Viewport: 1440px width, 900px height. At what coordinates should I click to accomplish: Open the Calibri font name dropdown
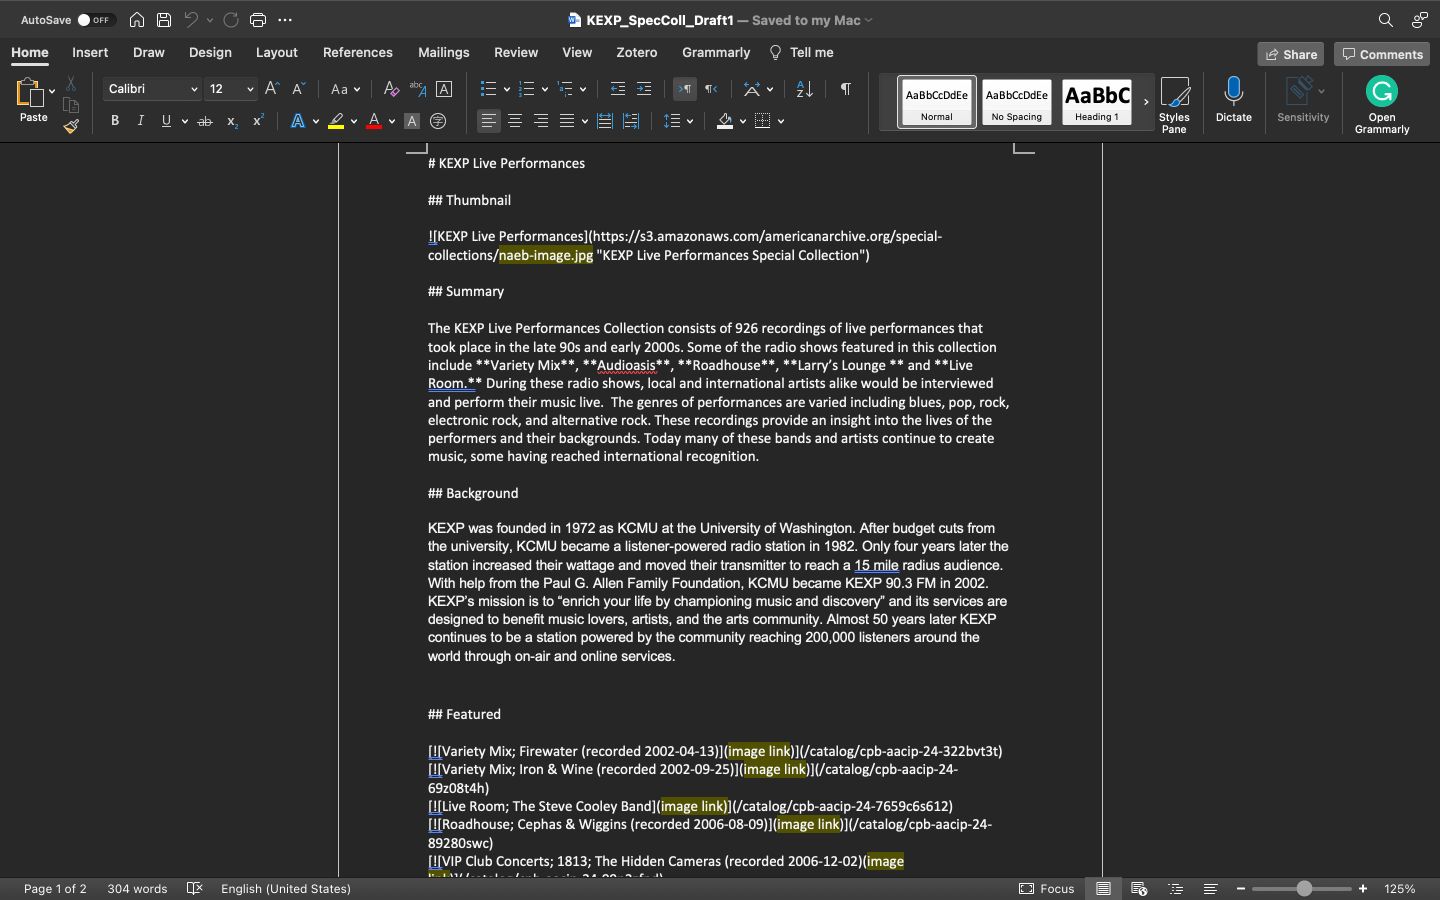(x=193, y=89)
